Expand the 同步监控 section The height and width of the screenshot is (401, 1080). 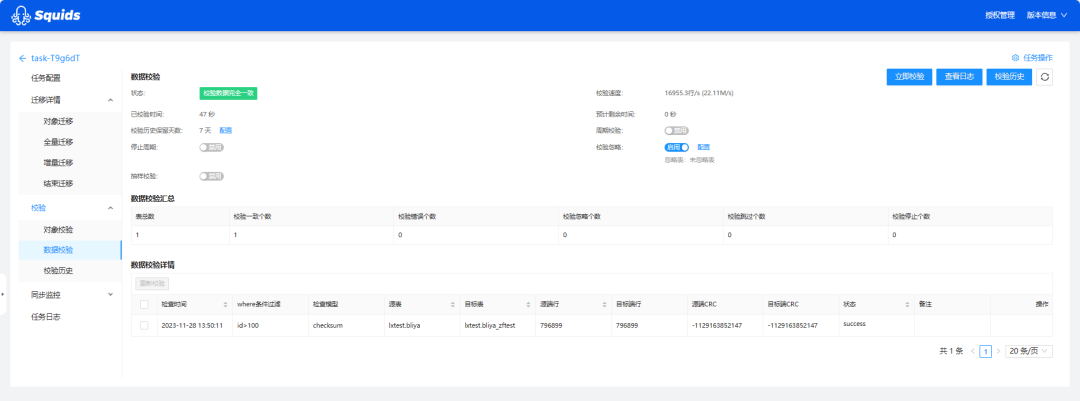coord(111,294)
